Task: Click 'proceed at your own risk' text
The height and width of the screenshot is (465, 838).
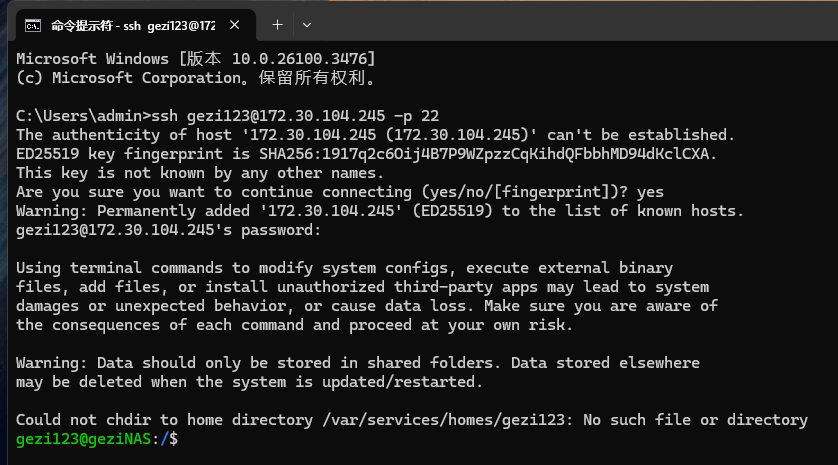Action: 460,325
